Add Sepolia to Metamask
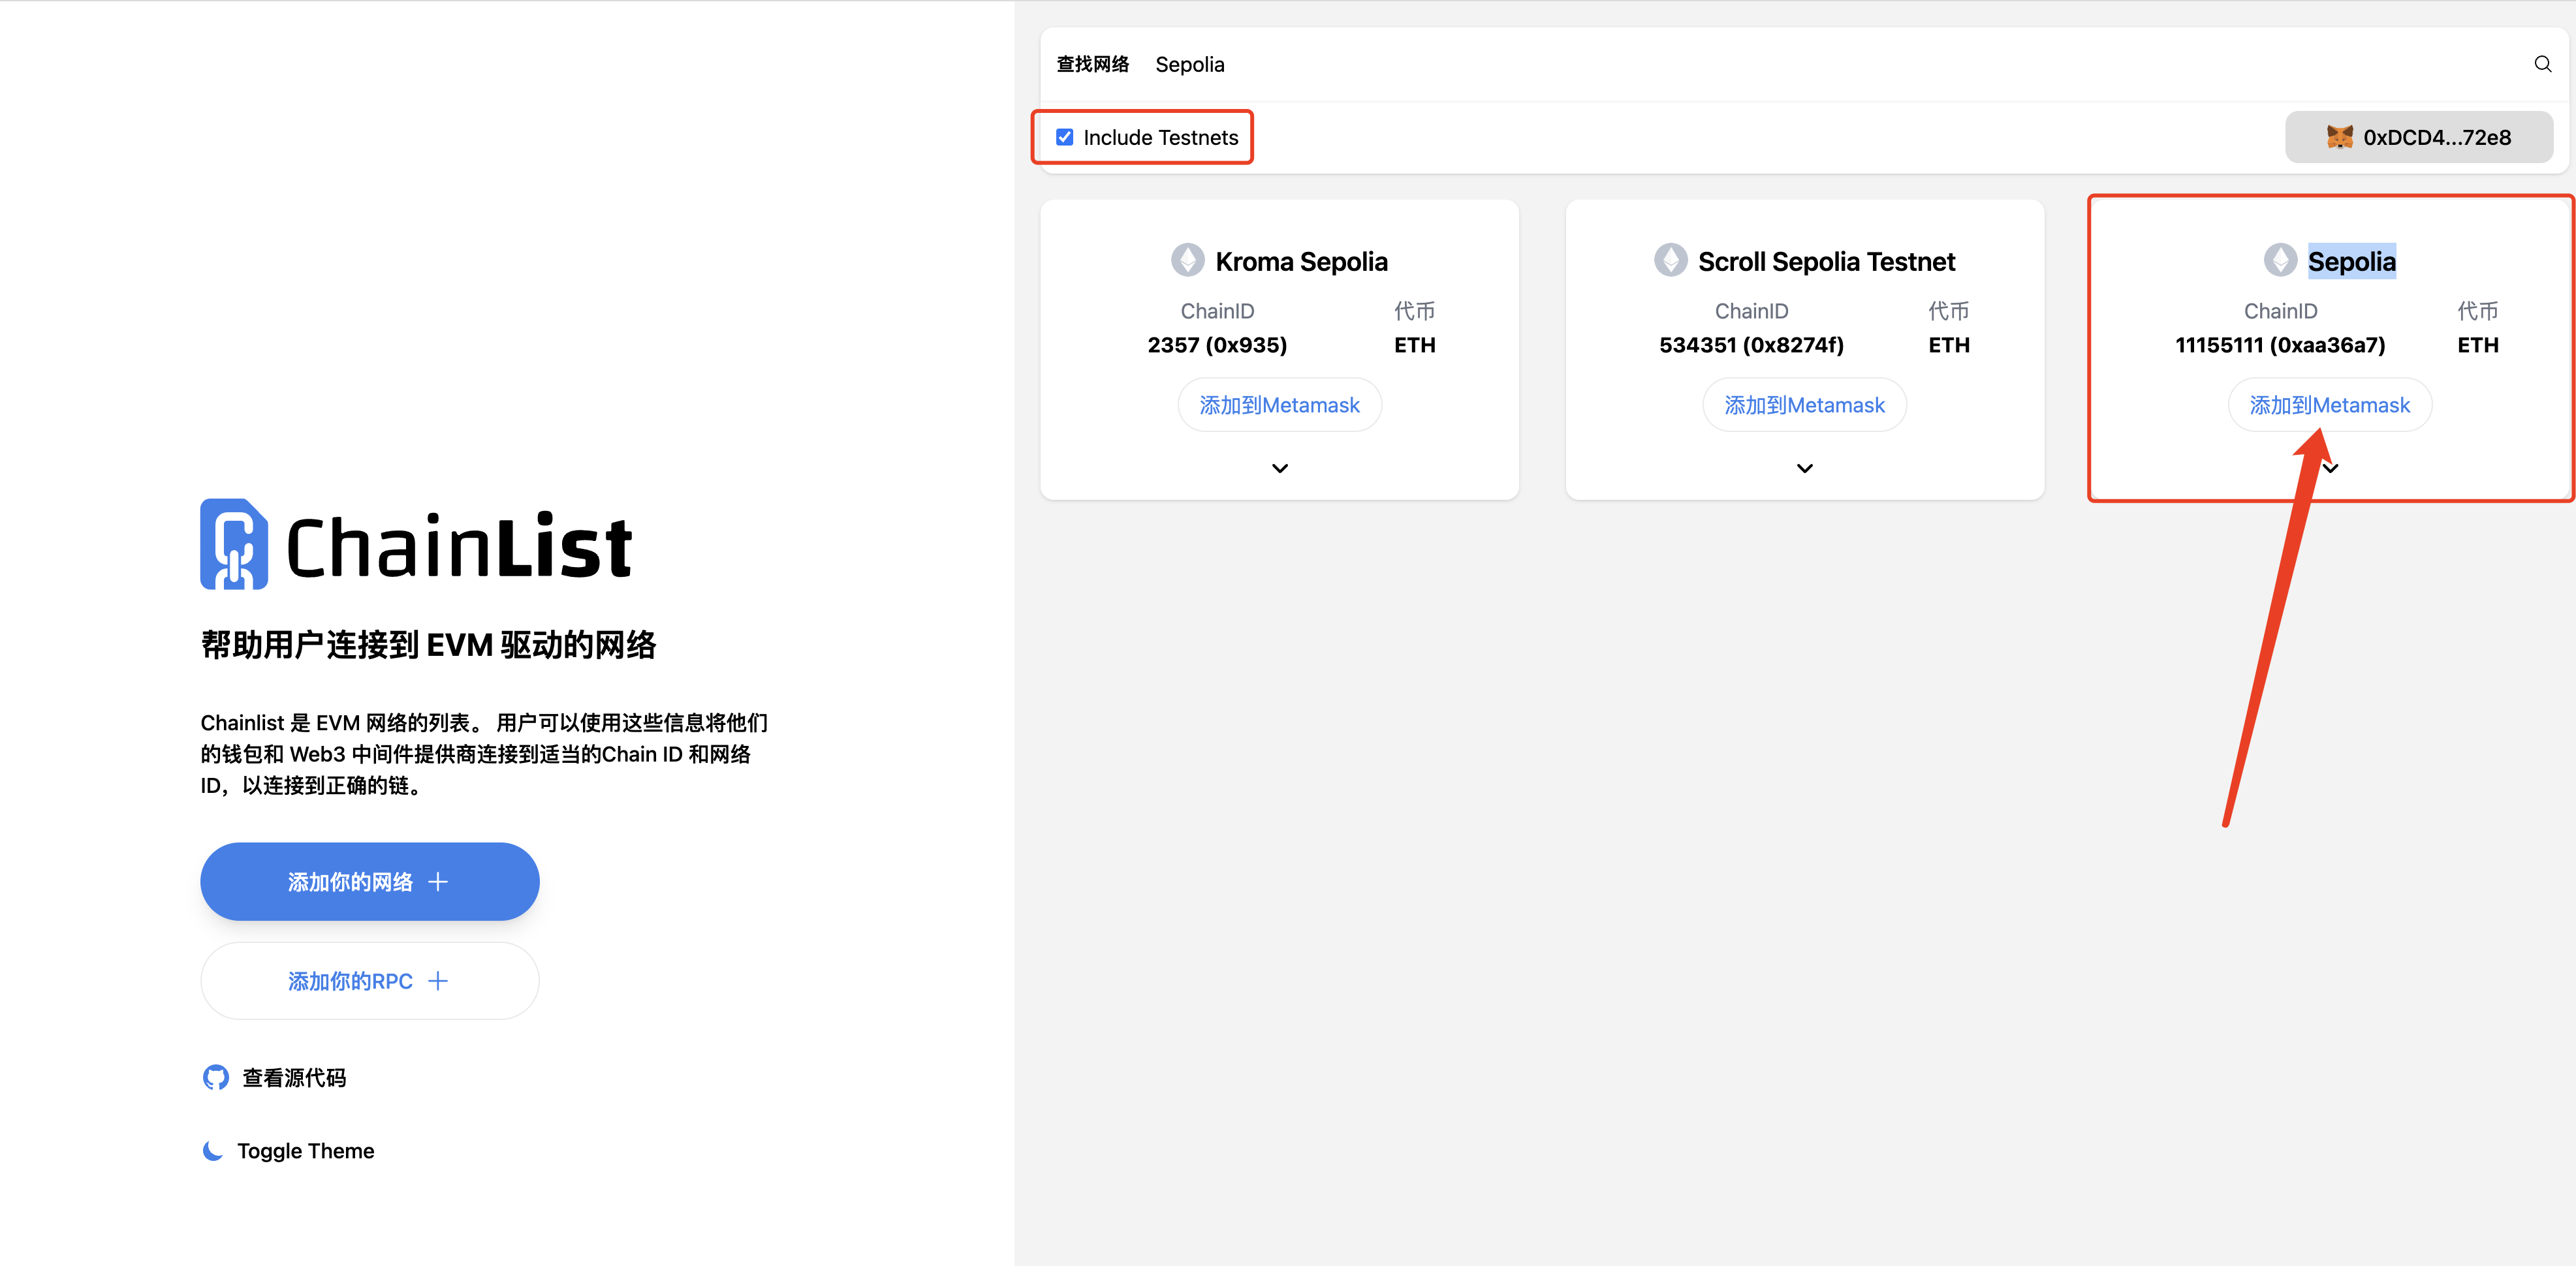Viewport: 2576px width, 1266px height. [x=2329, y=405]
